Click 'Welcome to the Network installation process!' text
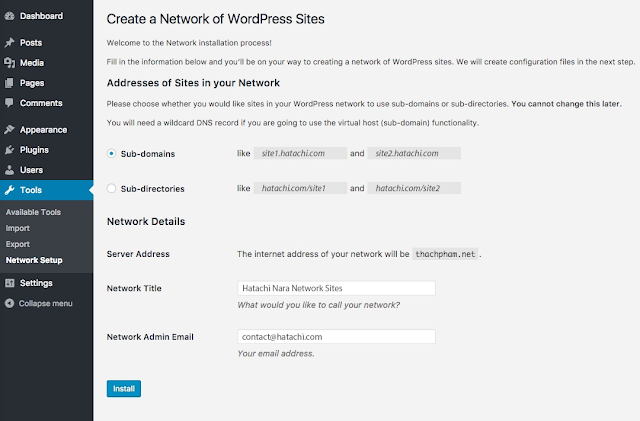The width and height of the screenshot is (640, 421). point(189,43)
